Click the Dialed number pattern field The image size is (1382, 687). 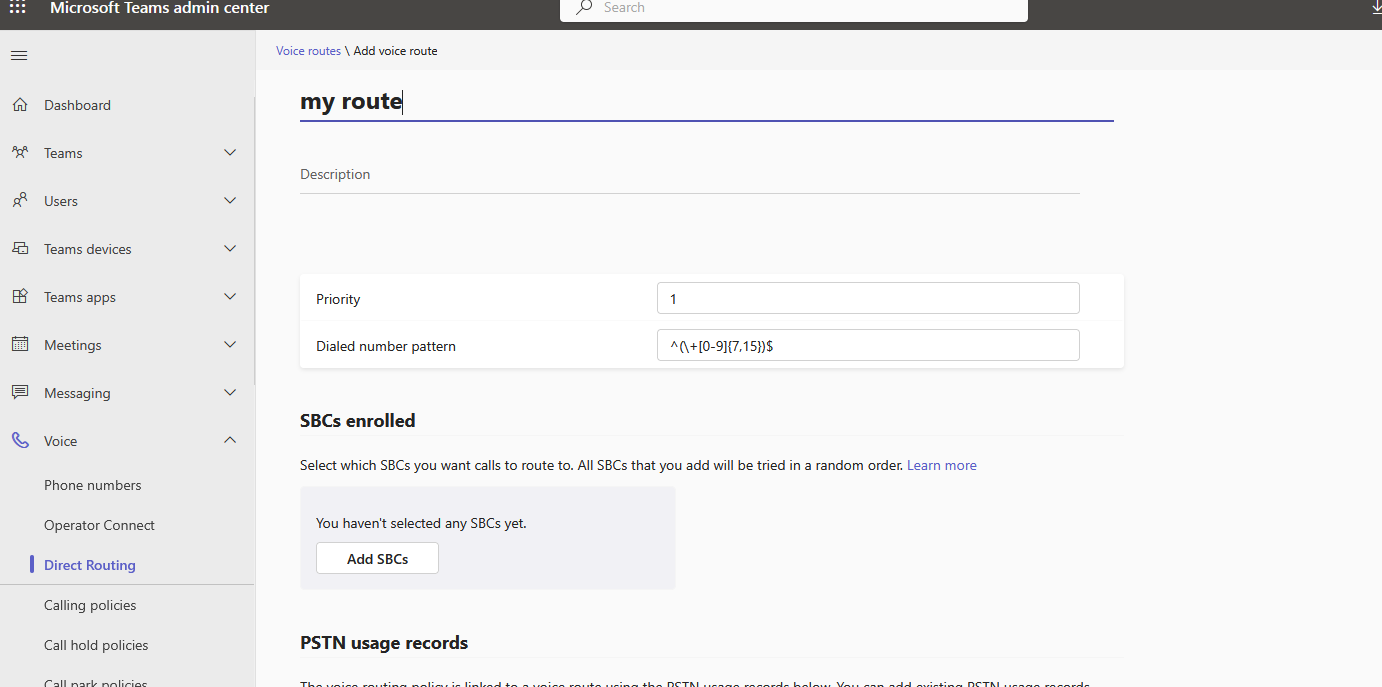(868, 346)
